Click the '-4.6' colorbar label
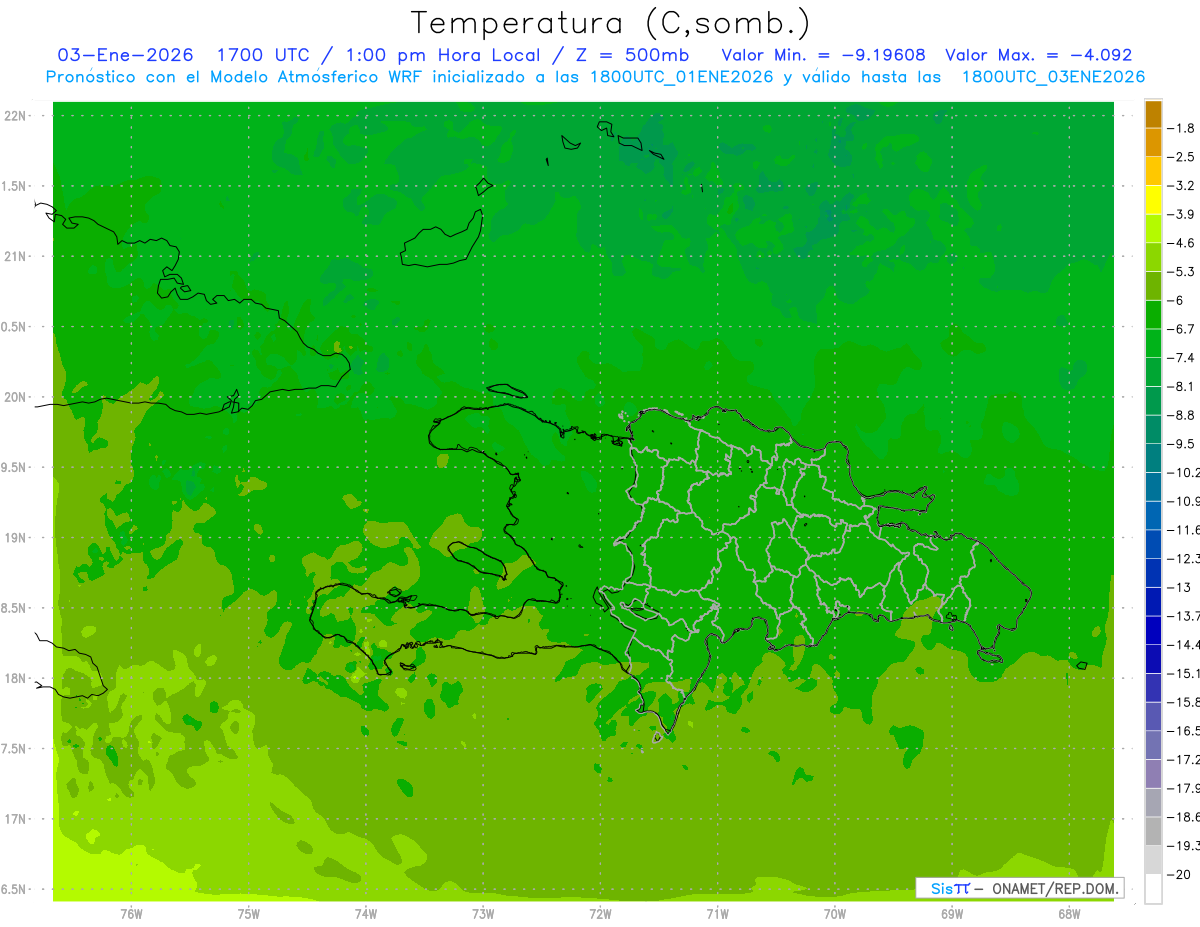The height and width of the screenshot is (927, 1200). point(1182,243)
